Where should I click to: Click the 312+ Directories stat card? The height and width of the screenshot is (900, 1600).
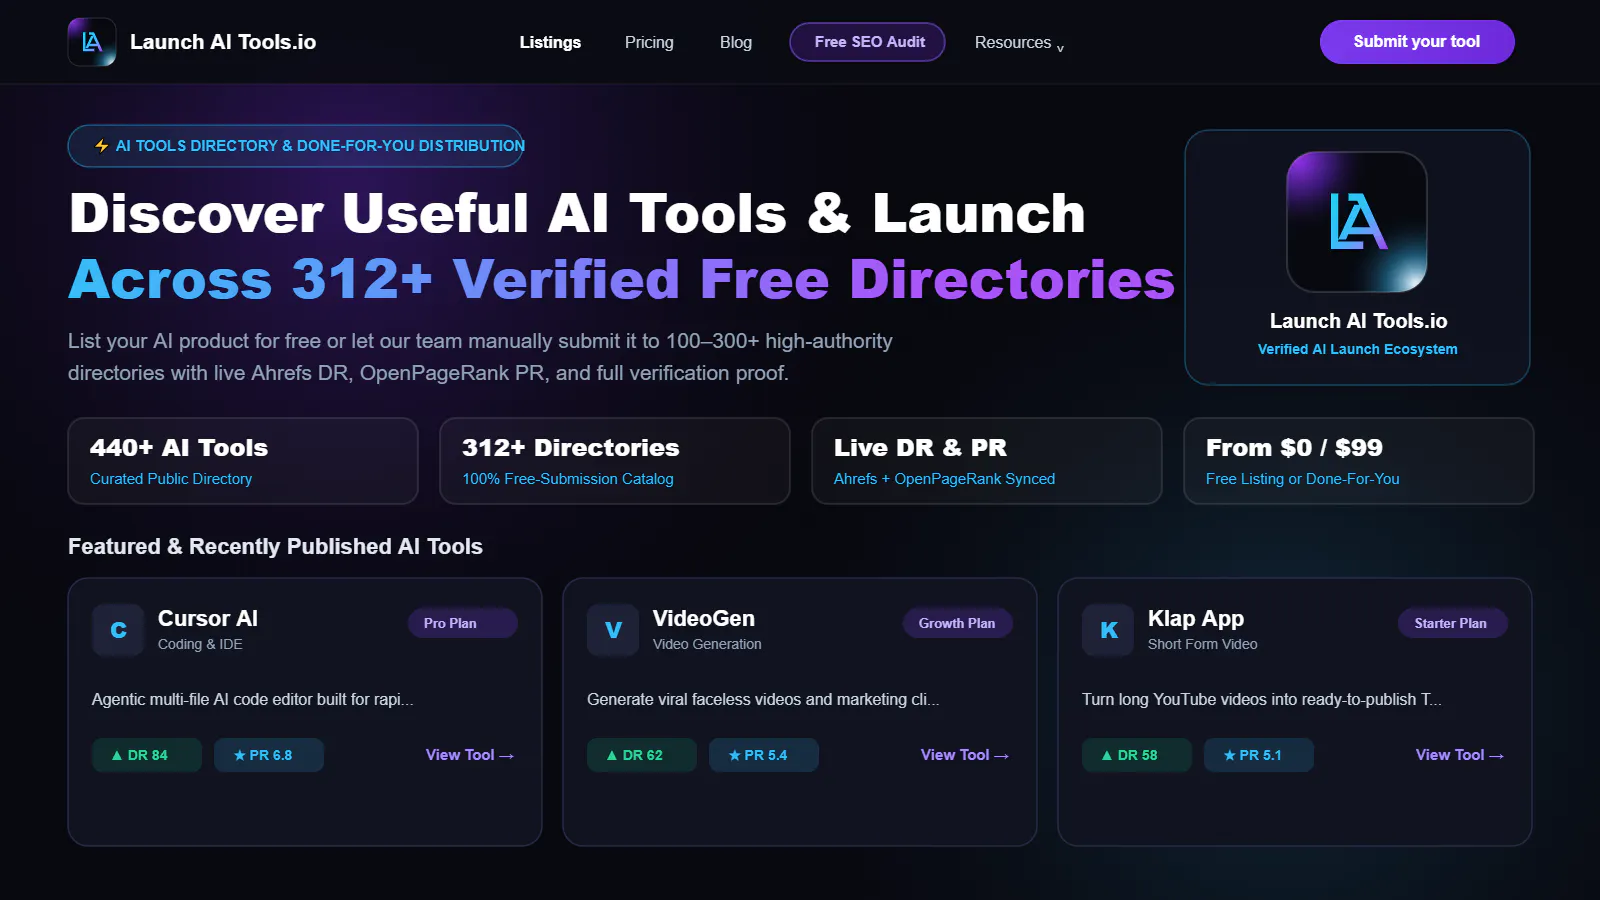615,461
